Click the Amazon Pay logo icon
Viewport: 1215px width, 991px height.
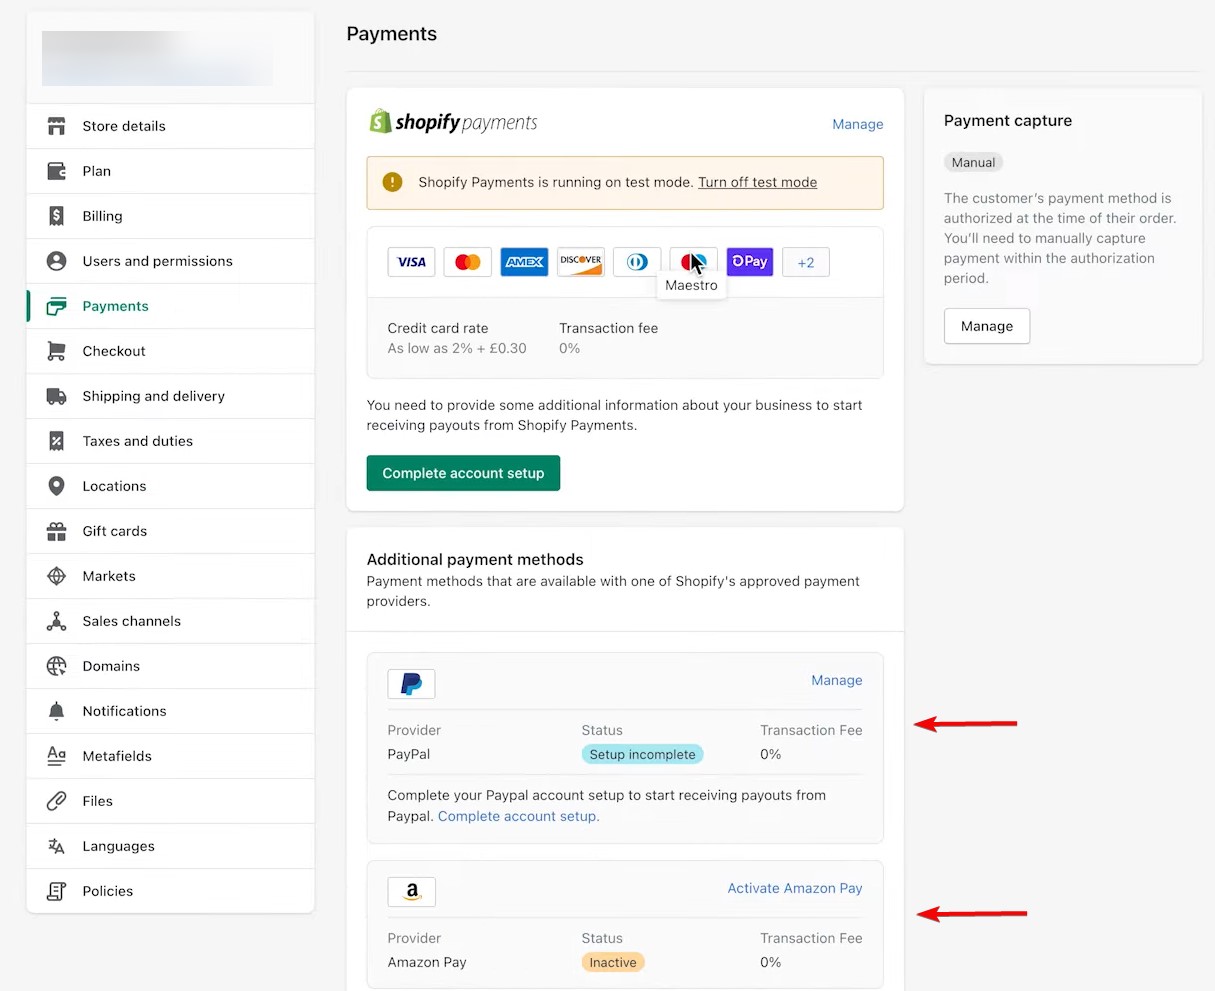tap(411, 891)
